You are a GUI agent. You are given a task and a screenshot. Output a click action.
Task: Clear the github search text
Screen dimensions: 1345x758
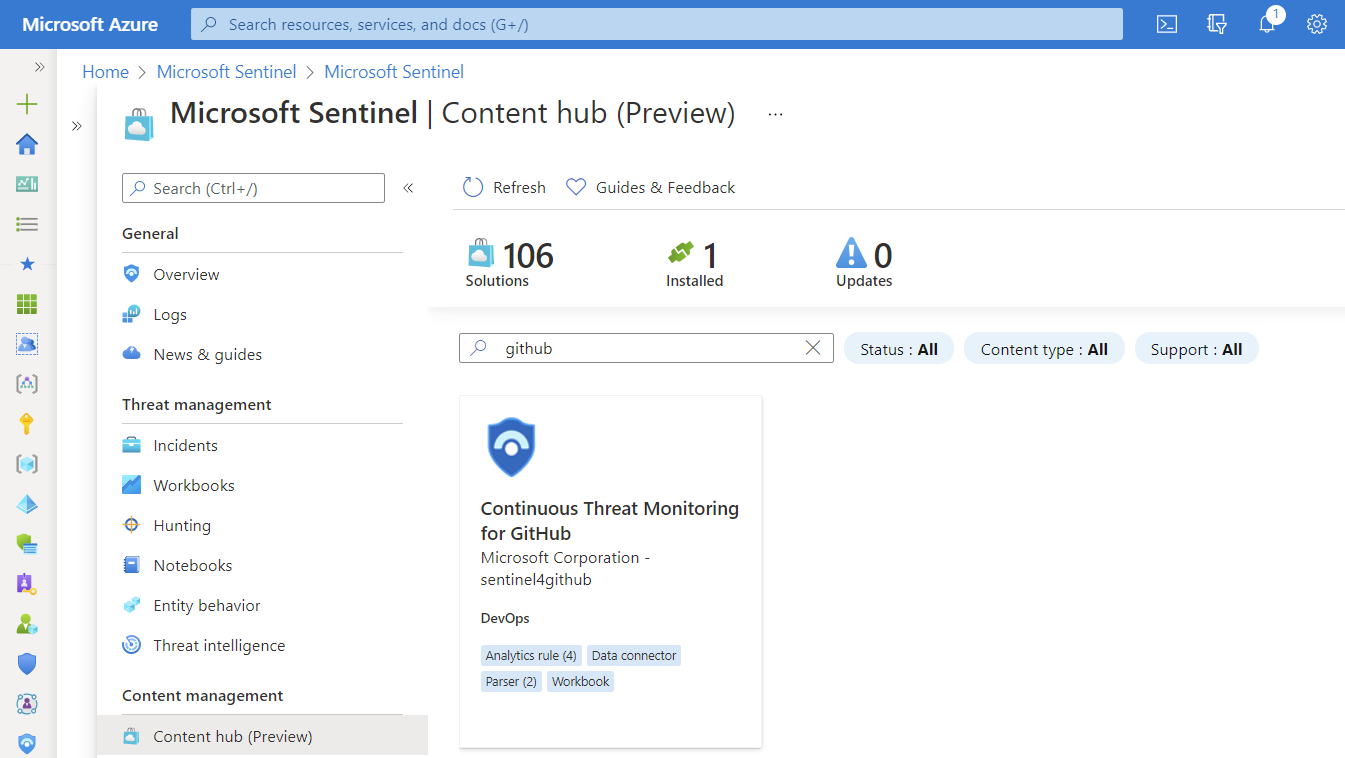click(x=813, y=348)
